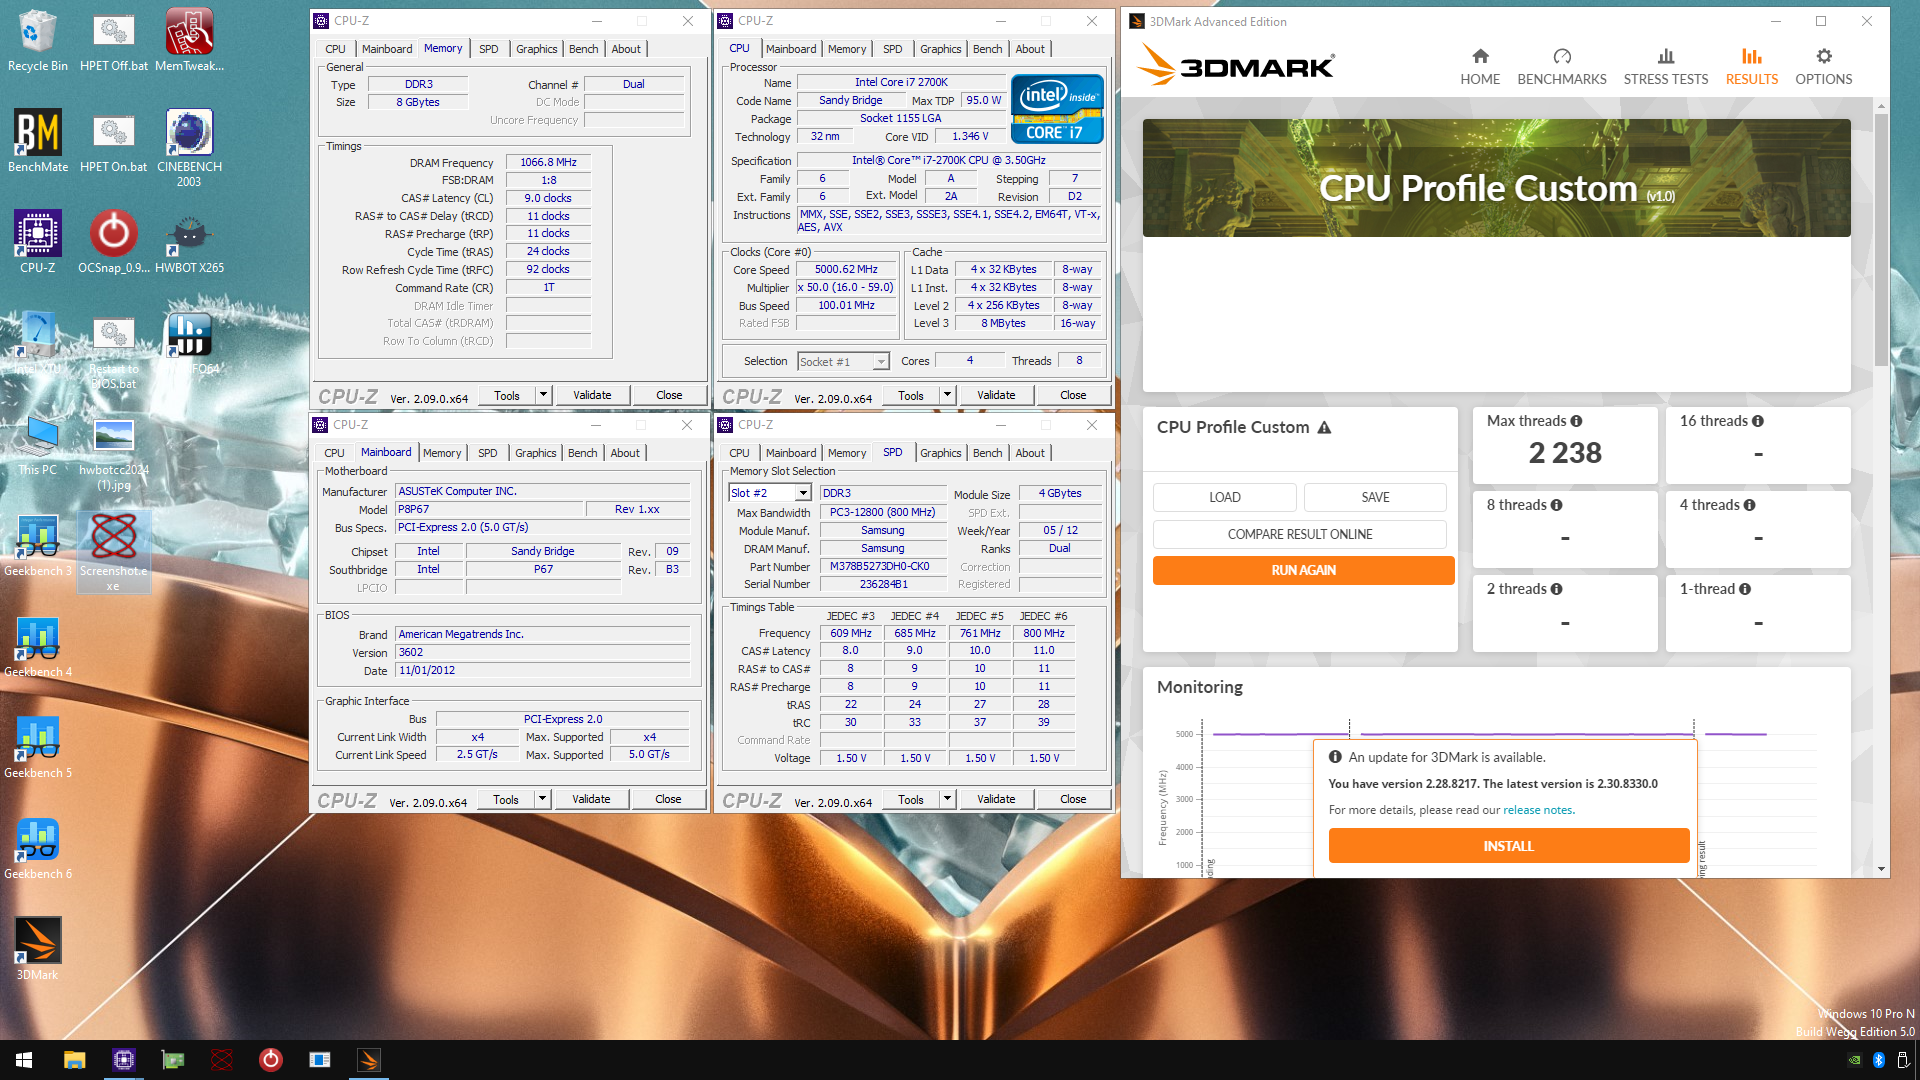Click INSTALL update button
Viewport: 1920px width, 1080px height.
[1509, 846]
